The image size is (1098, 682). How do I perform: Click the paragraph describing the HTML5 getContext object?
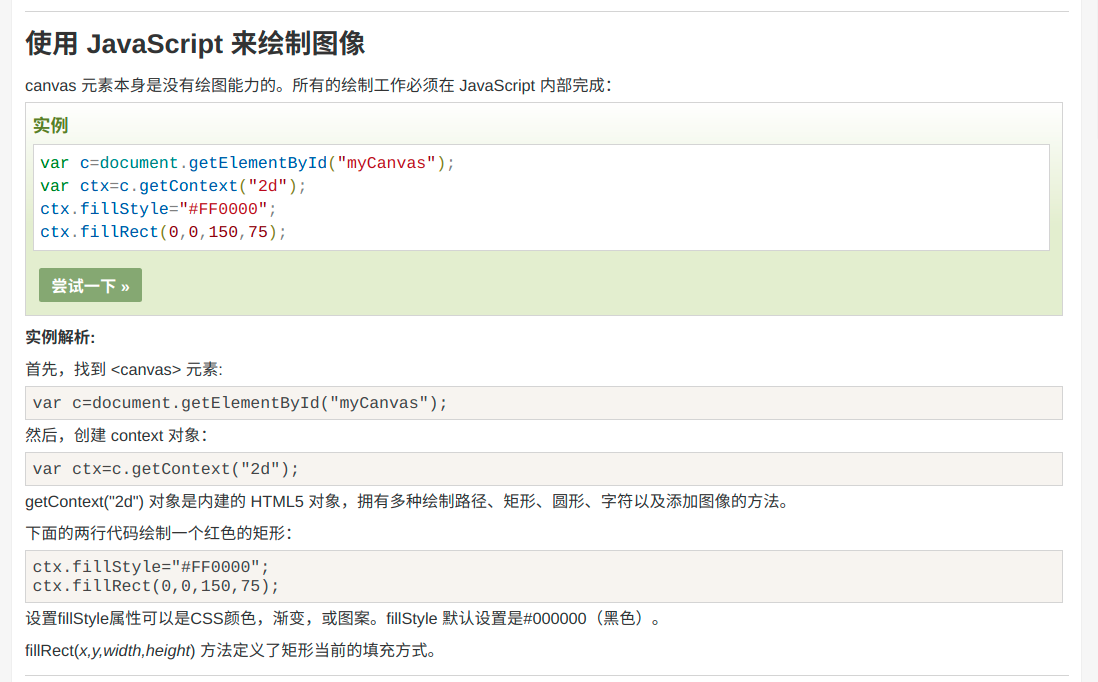tap(407, 501)
